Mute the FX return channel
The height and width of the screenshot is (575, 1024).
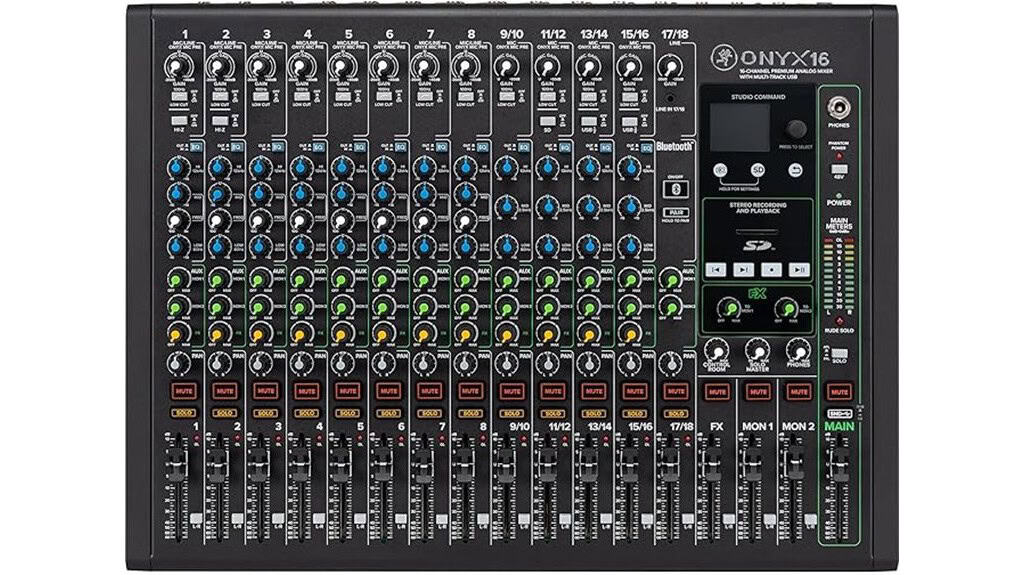[715, 390]
